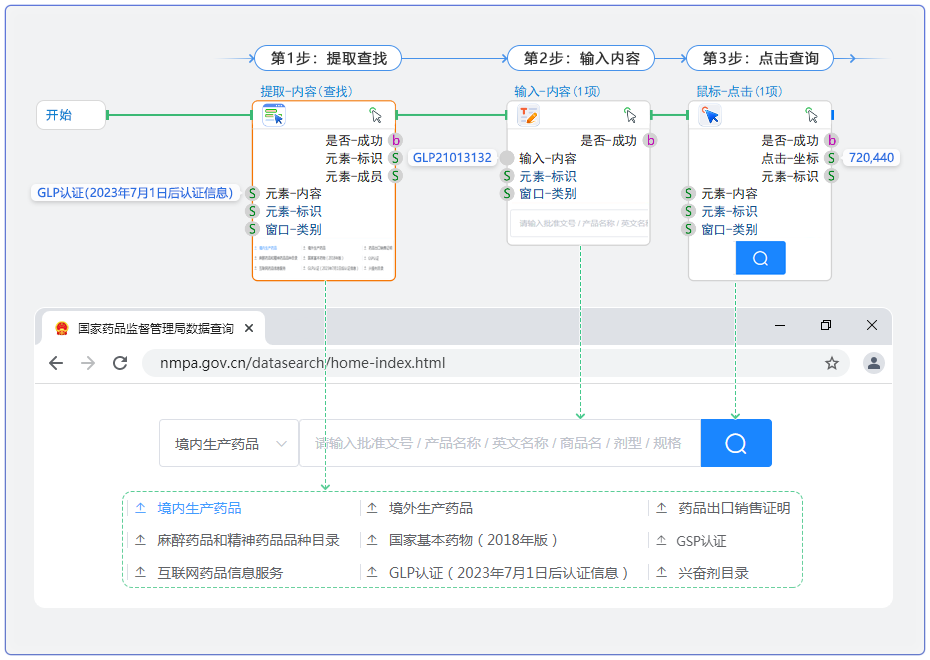Image resolution: width=930 pixels, height=660 pixels.
Task: Click the pointer picker icon in 提取-内容 node
Action: point(375,115)
